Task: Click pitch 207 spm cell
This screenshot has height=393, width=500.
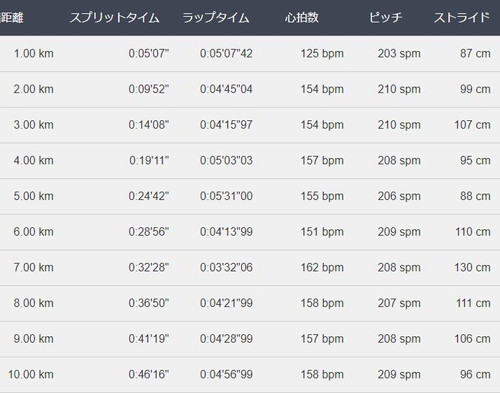Action: [x=399, y=303]
